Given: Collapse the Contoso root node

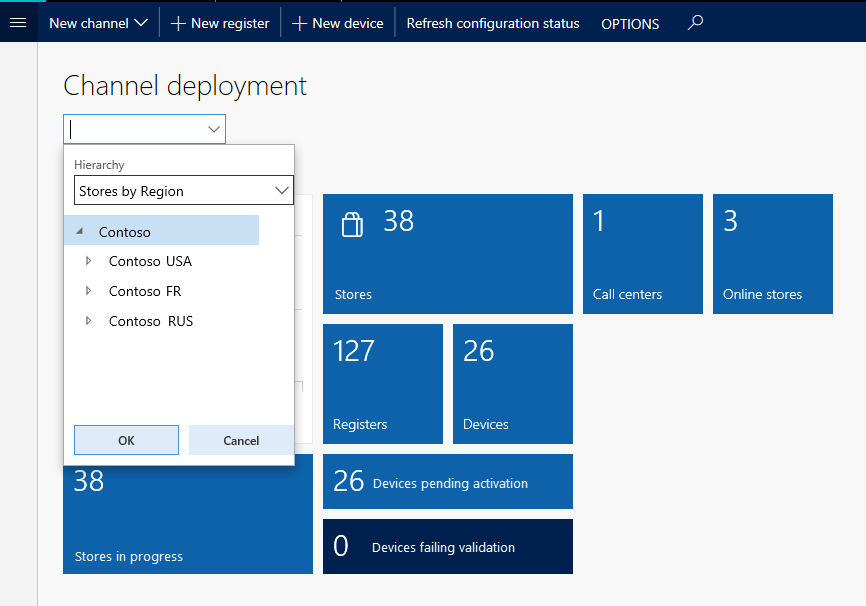Looking at the screenshot, I should (x=80, y=231).
